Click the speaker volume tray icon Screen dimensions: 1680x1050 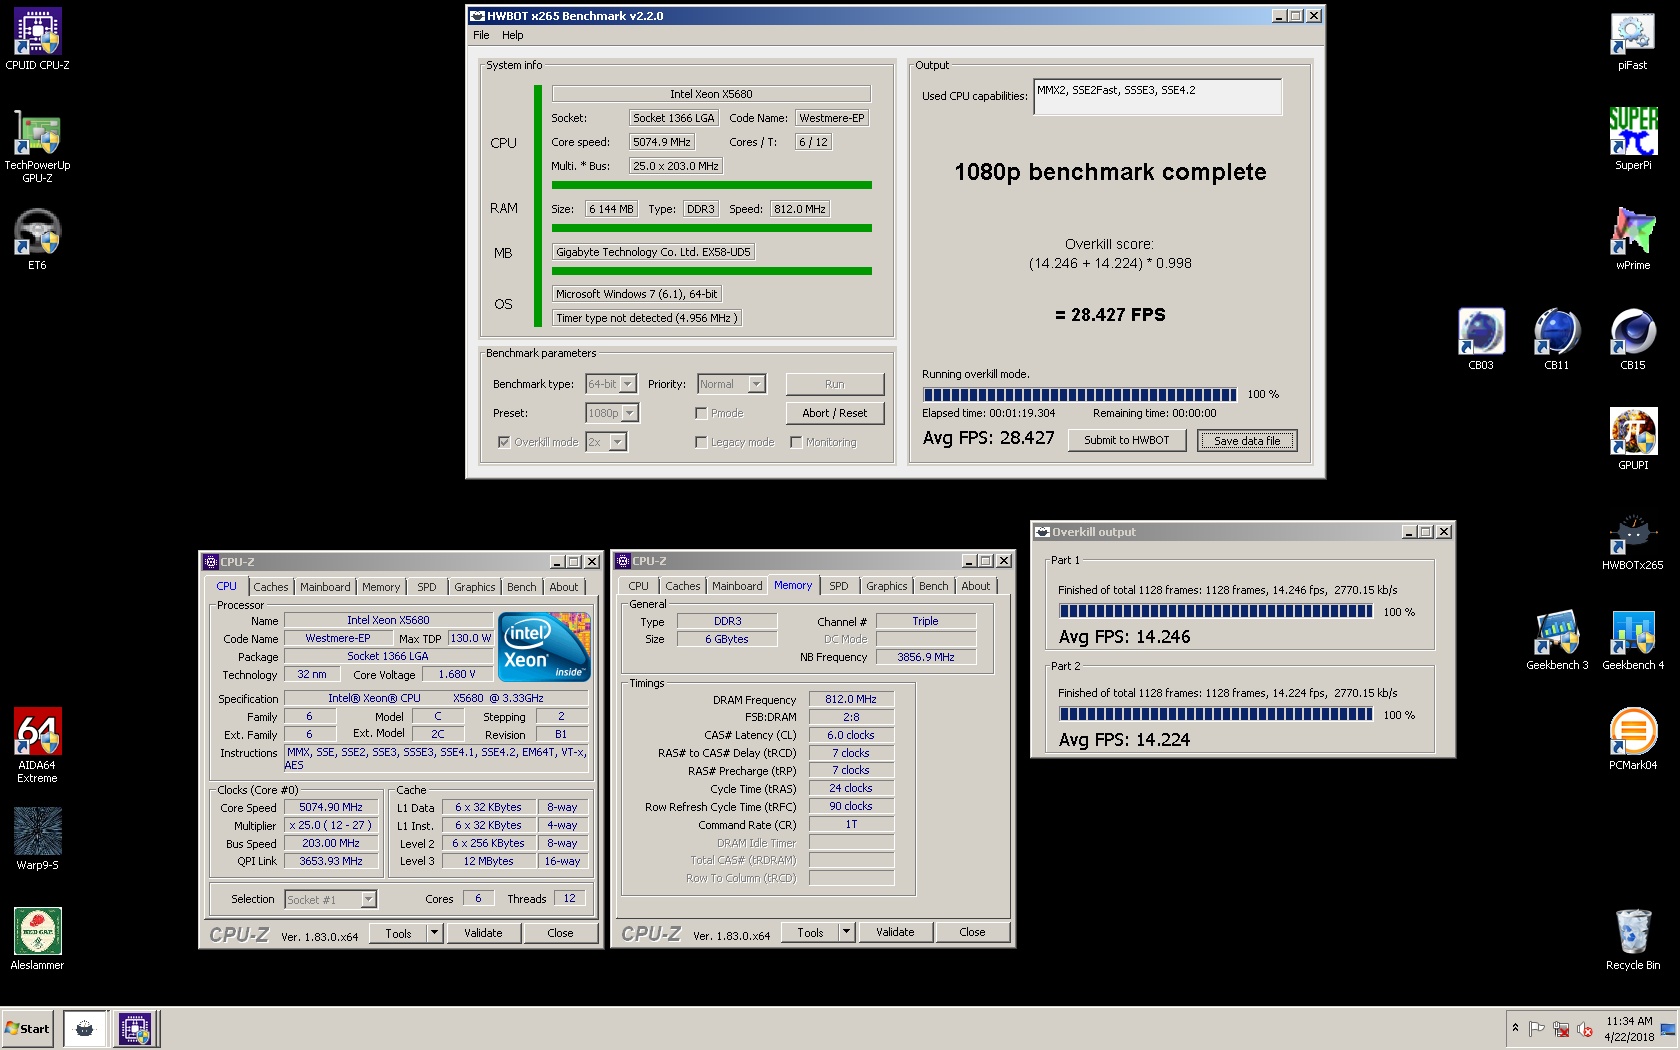pos(1585,1028)
